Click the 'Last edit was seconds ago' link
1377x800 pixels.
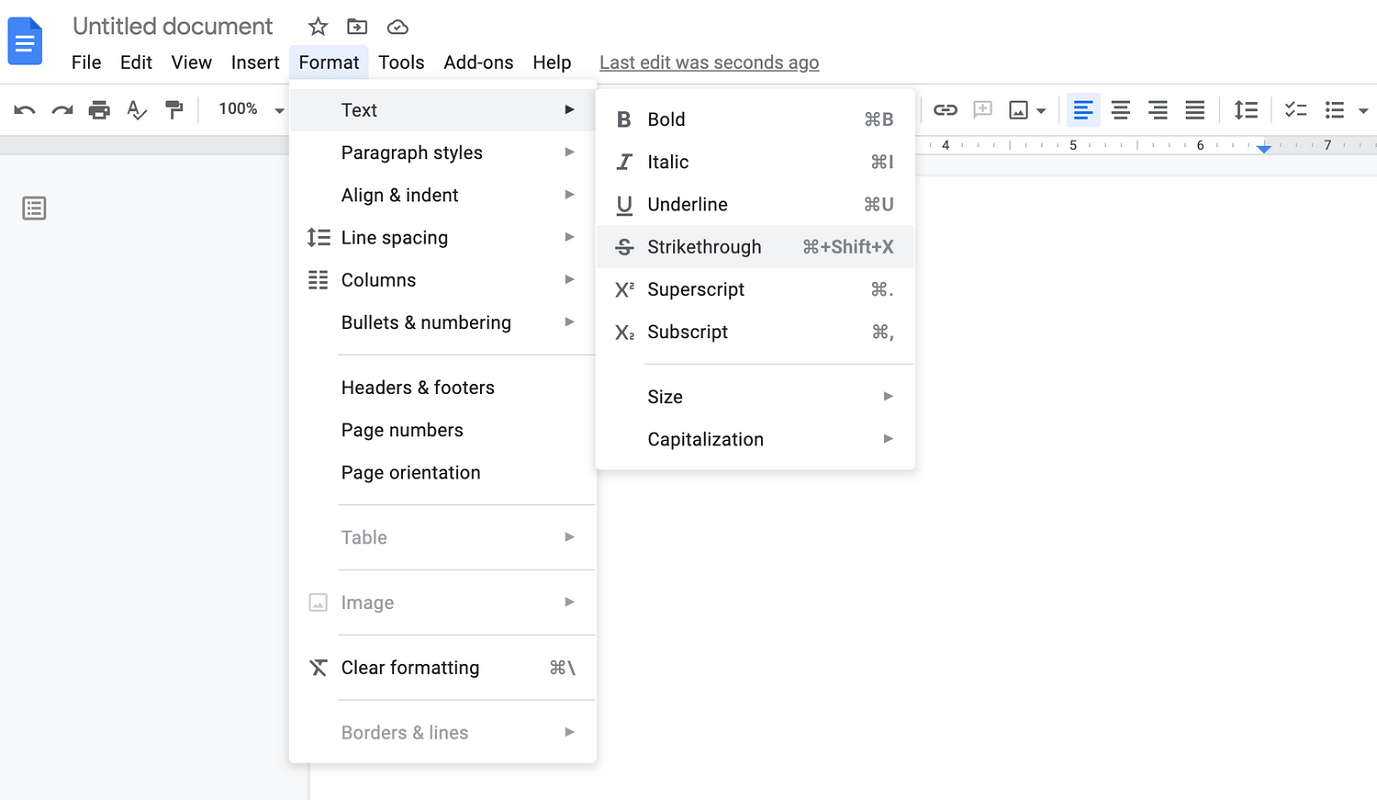[709, 62]
